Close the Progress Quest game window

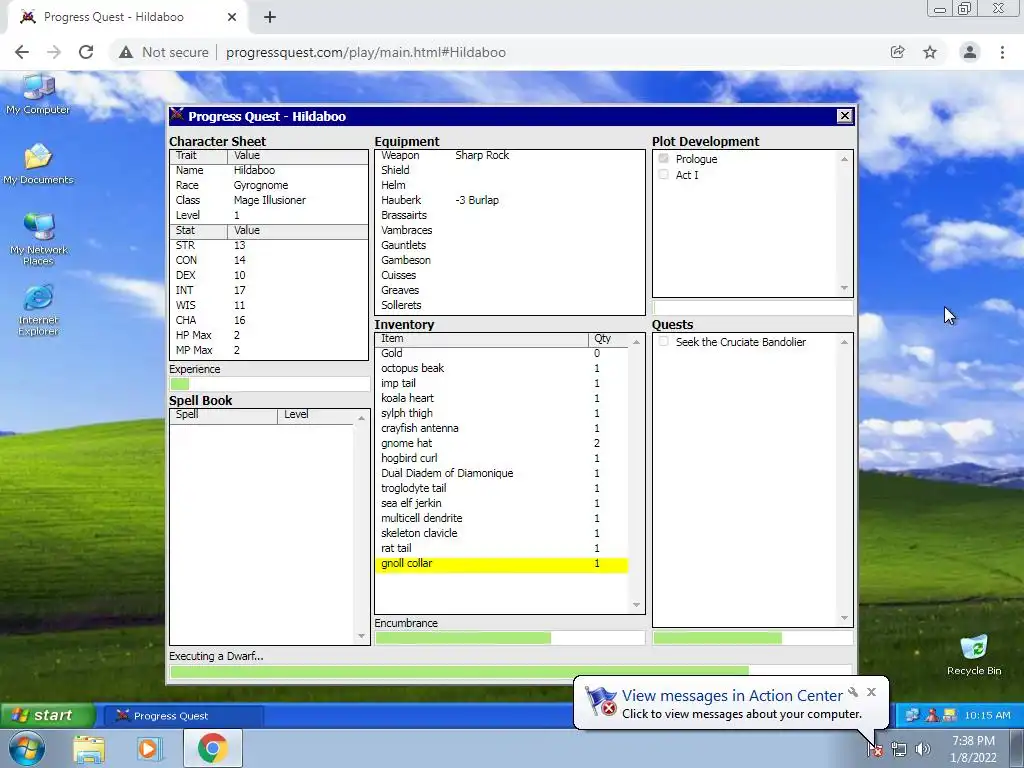click(x=844, y=116)
